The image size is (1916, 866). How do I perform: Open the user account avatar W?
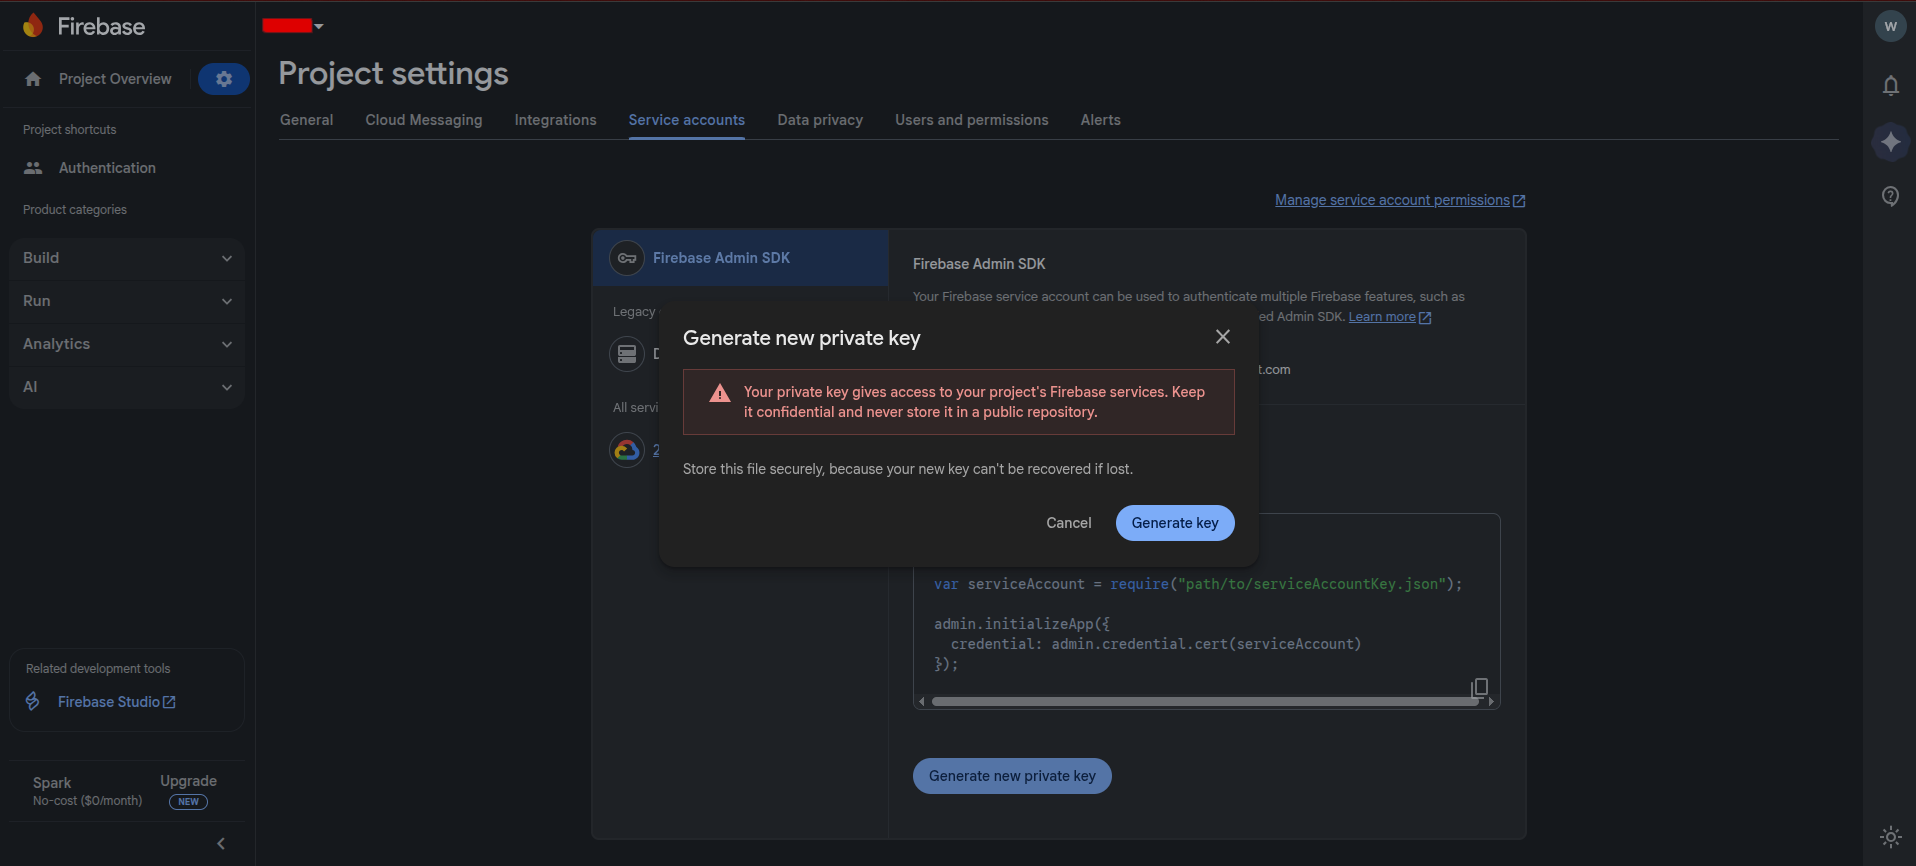1890,27
